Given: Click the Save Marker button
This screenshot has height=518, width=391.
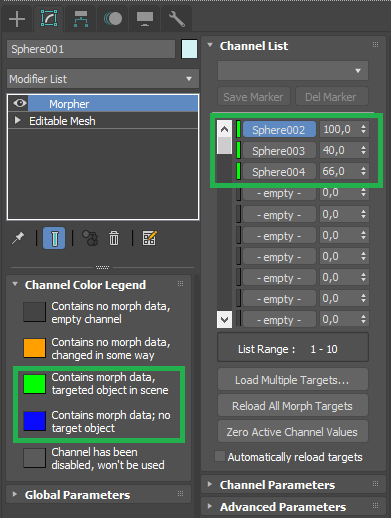Looking at the screenshot, I should coord(254,97).
